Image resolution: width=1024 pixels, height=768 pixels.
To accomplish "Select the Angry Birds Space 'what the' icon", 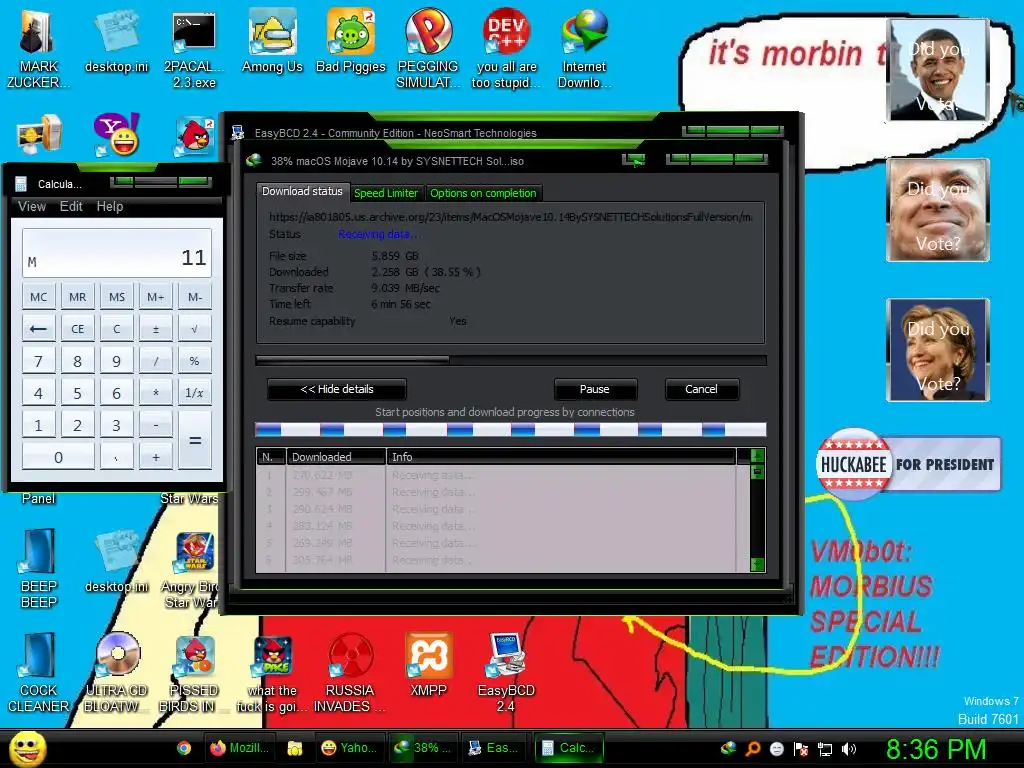I will [x=272, y=673].
